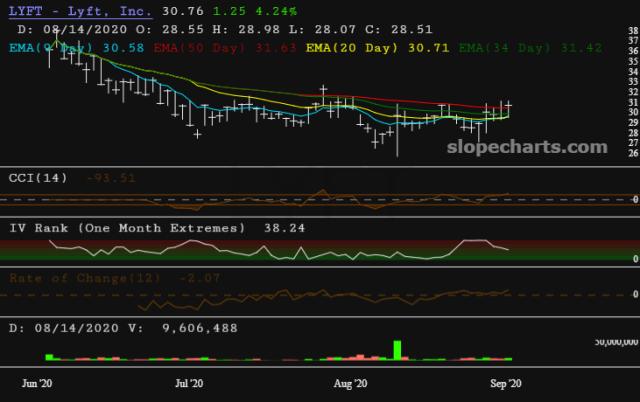
Task: Open the IV Rank (One Month Extremes) label
Action: [127, 228]
